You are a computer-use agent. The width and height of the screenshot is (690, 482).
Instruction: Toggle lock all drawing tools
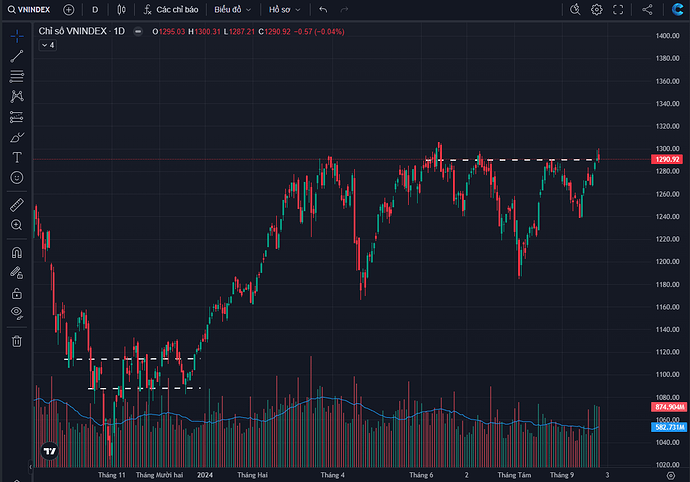click(x=16, y=293)
